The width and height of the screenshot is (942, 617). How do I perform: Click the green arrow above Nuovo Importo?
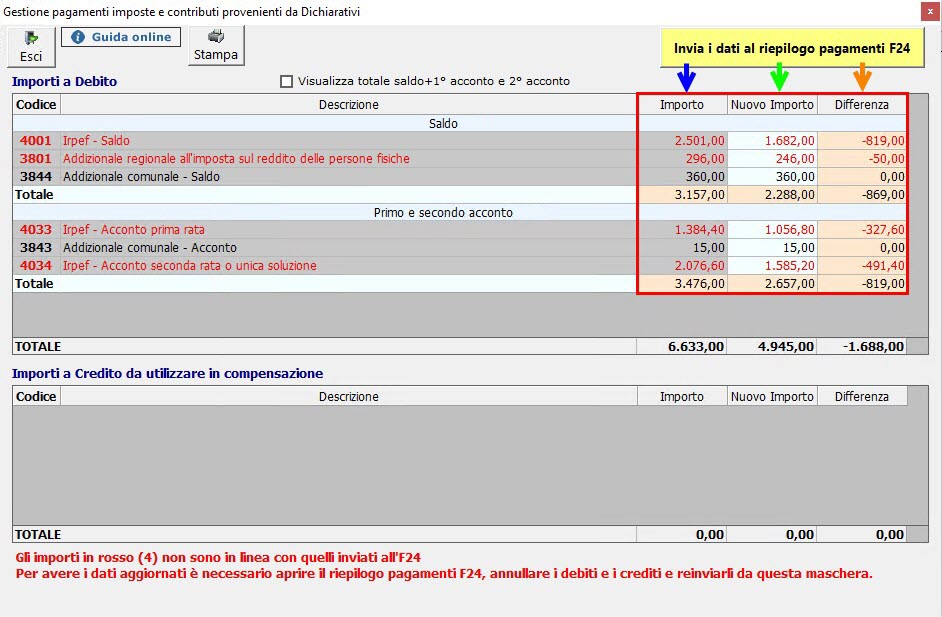click(x=779, y=76)
